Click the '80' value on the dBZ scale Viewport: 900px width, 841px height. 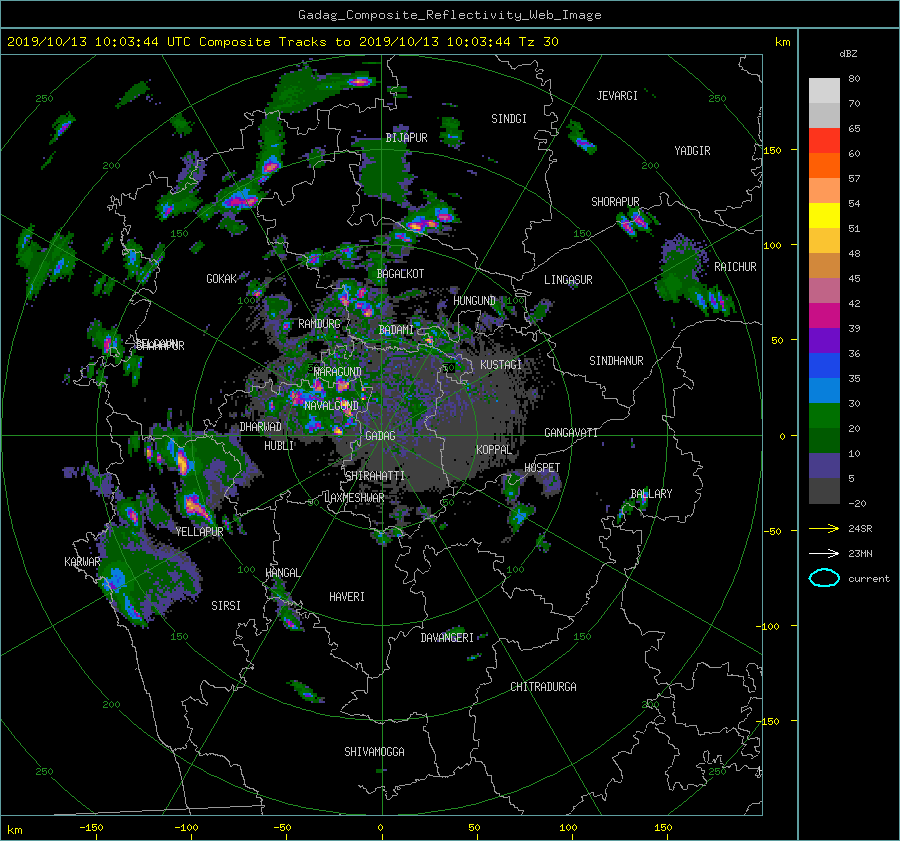tap(854, 79)
